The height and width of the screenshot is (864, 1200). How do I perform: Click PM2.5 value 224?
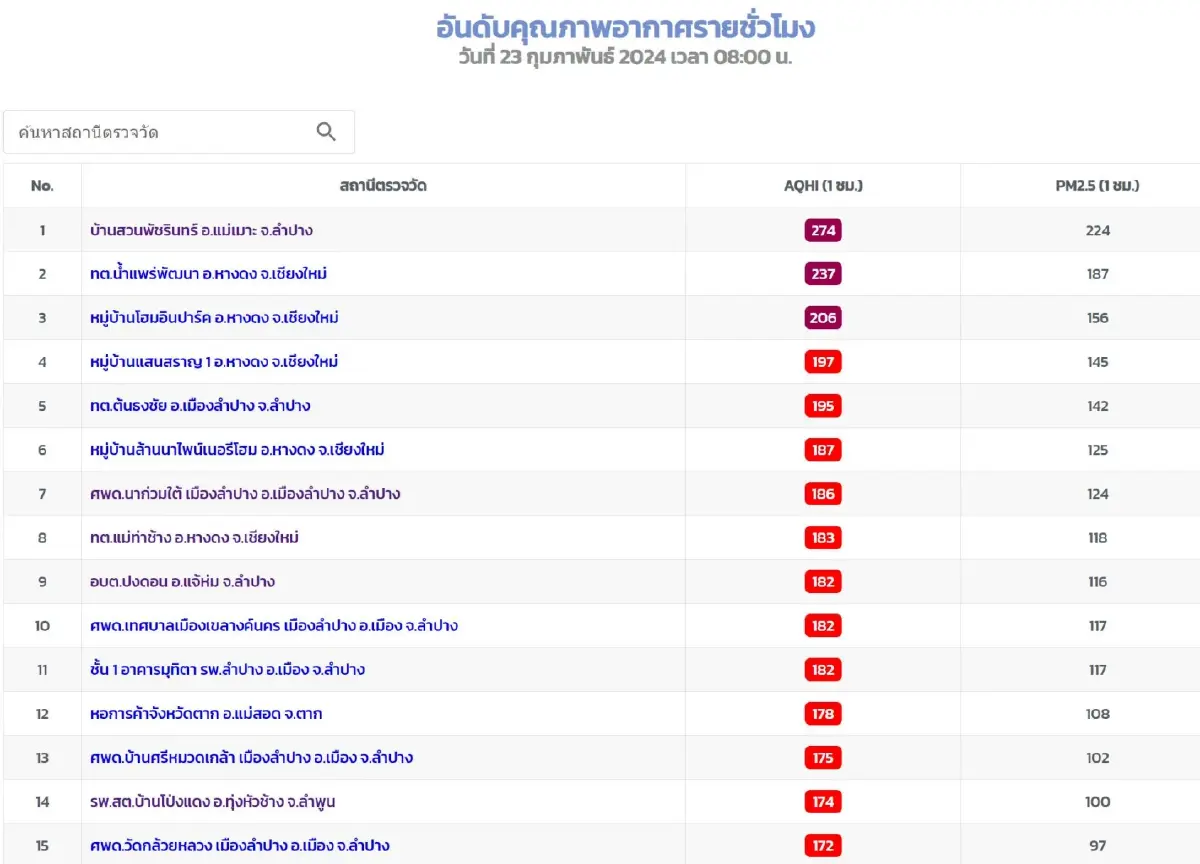(1098, 230)
